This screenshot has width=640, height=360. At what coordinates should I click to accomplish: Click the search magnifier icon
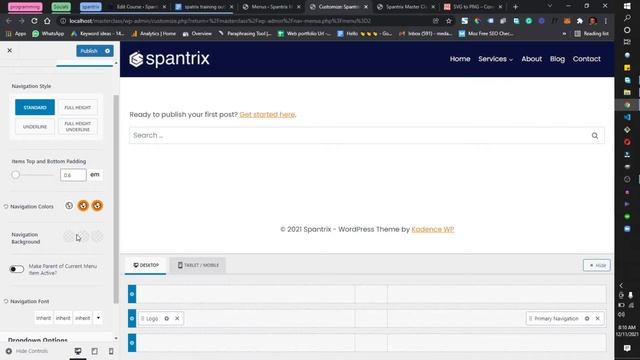pos(595,136)
